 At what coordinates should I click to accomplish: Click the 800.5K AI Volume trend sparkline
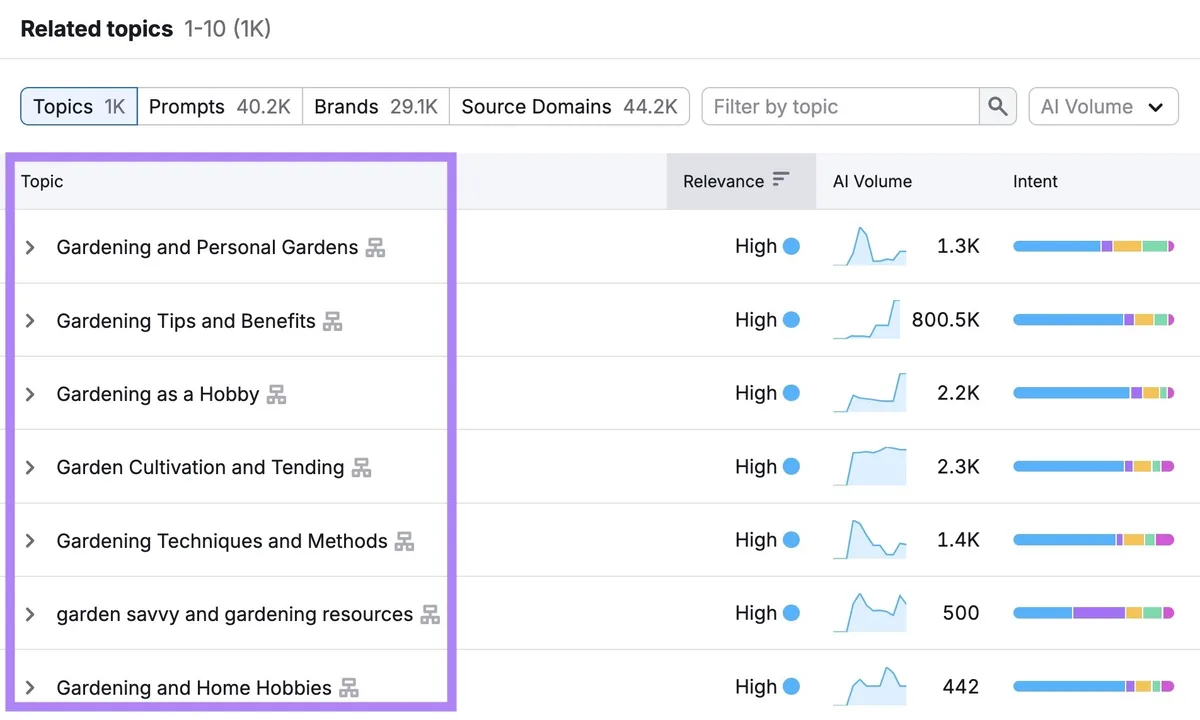(x=867, y=320)
